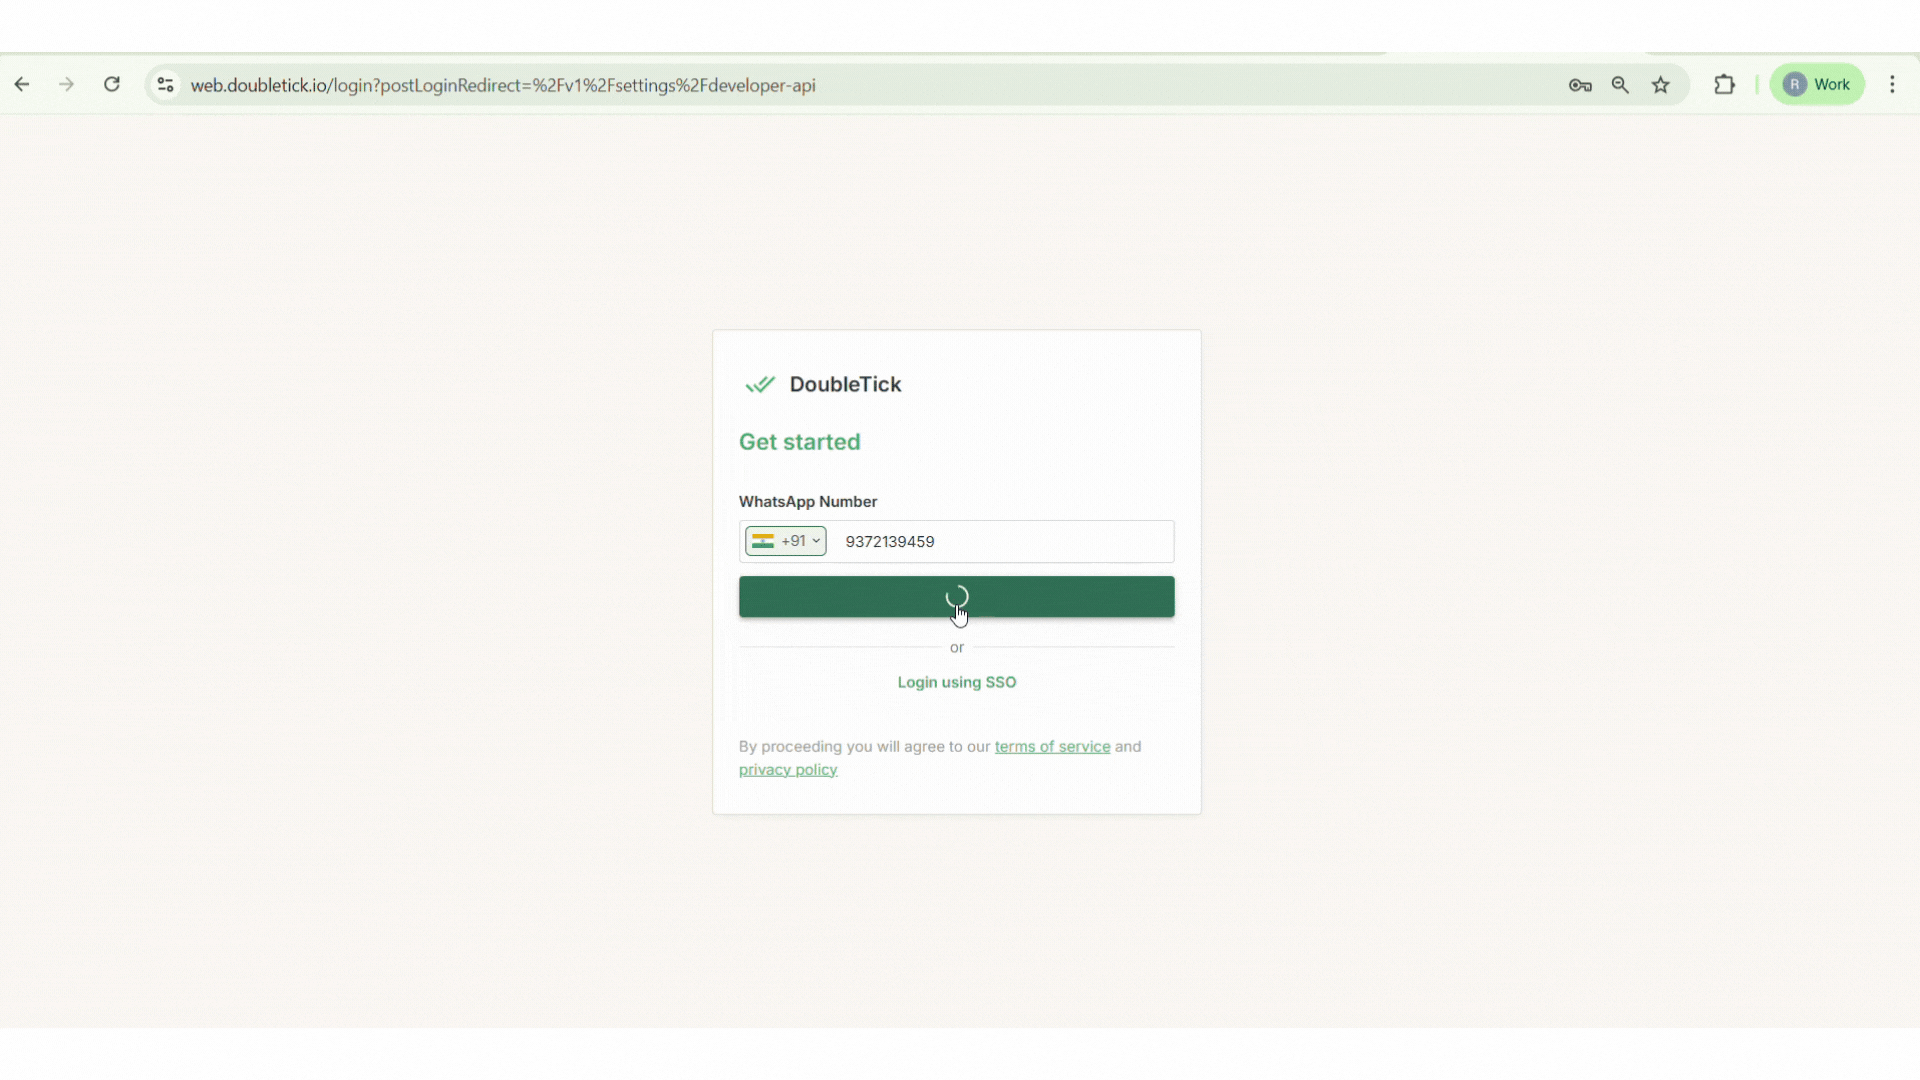This screenshot has height=1080, width=1920.
Task: Click the browser forward arrow
Action: tap(67, 85)
